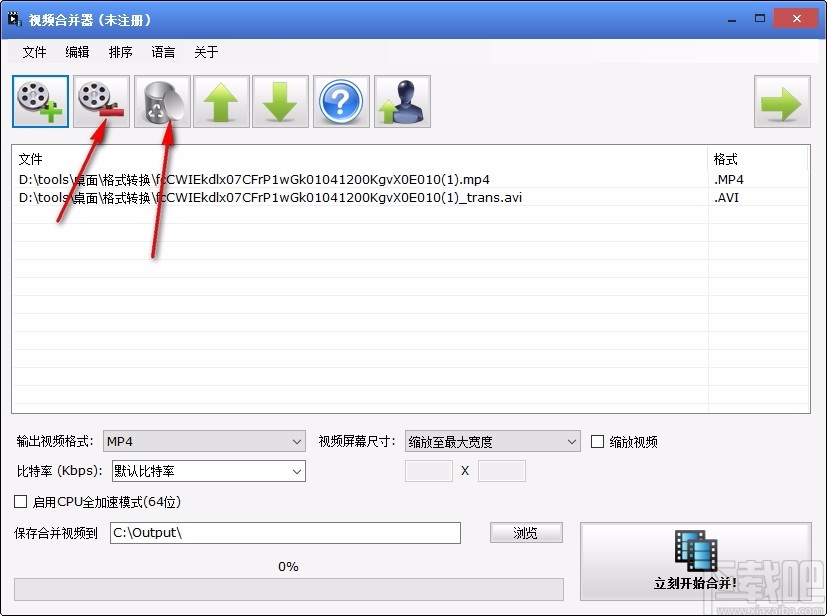This screenshot has width=827, height=616.
Task: Click the green right arrow icon
Action: [781, 101]
